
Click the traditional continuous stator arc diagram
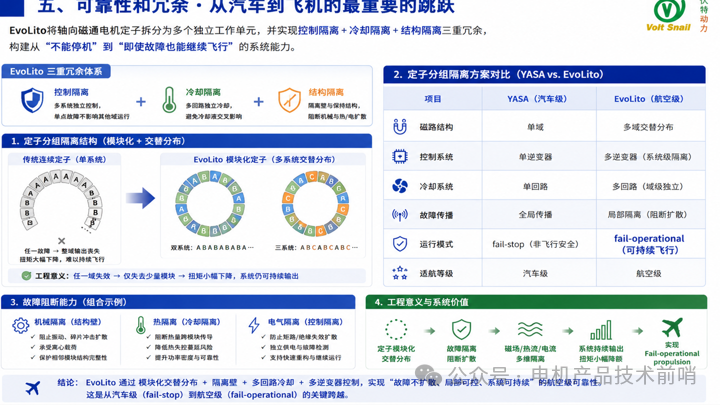[x=61, y=200]
